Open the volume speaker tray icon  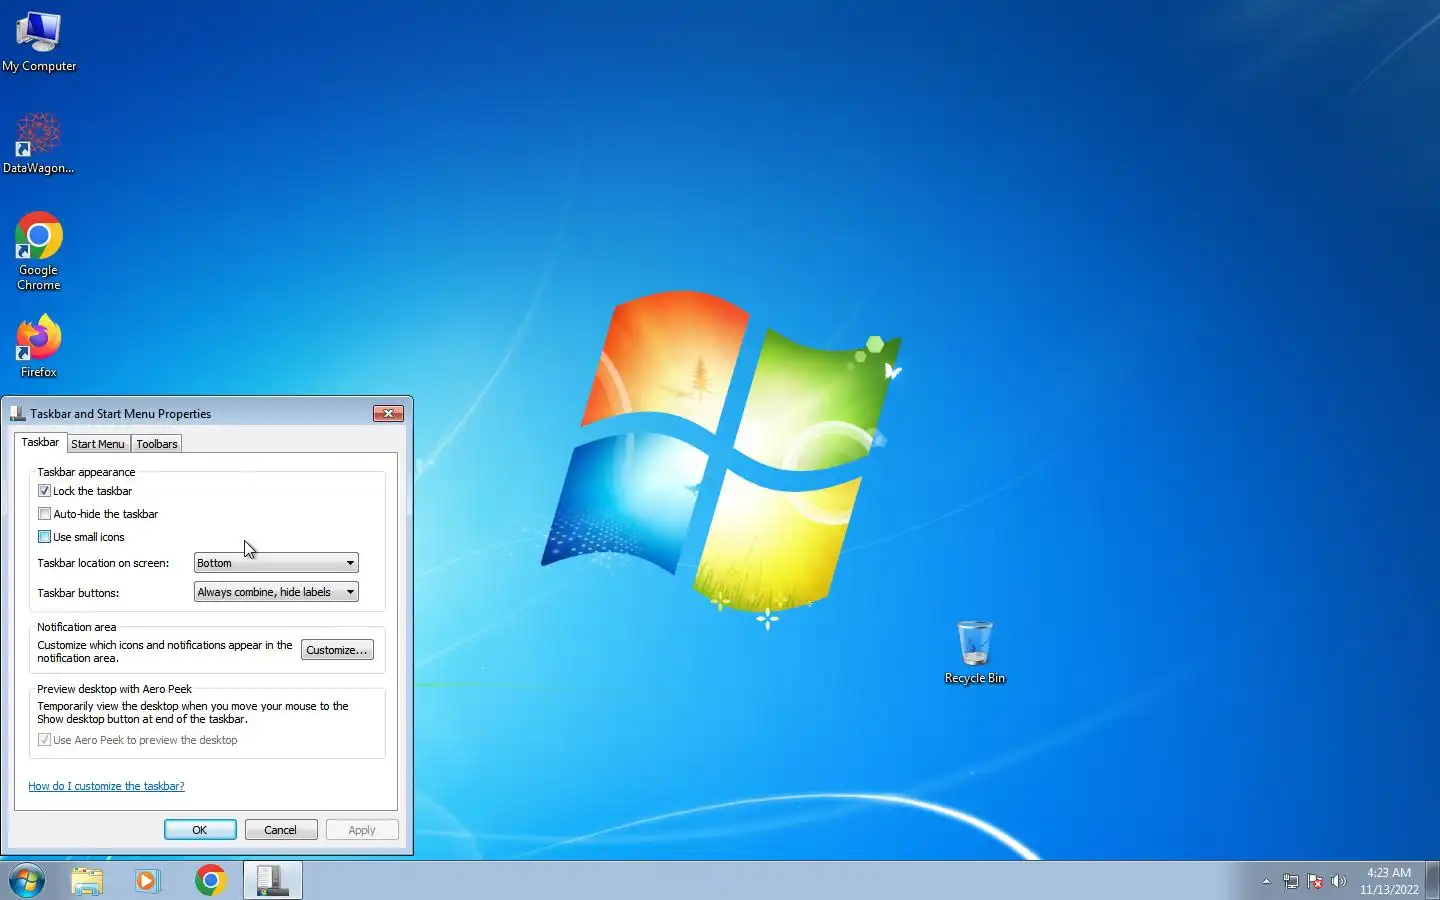pyautogui.click(x=1339, y=882)
